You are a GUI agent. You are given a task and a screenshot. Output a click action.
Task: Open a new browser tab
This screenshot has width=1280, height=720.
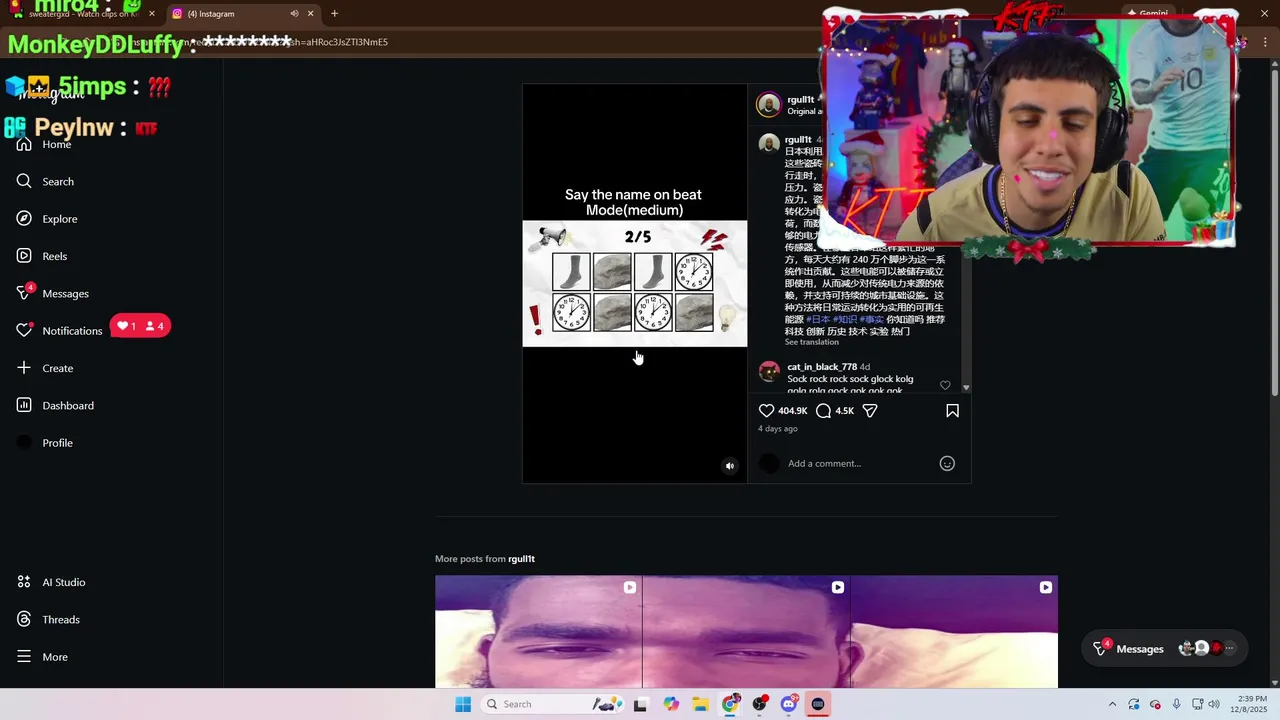pos(334,14)
